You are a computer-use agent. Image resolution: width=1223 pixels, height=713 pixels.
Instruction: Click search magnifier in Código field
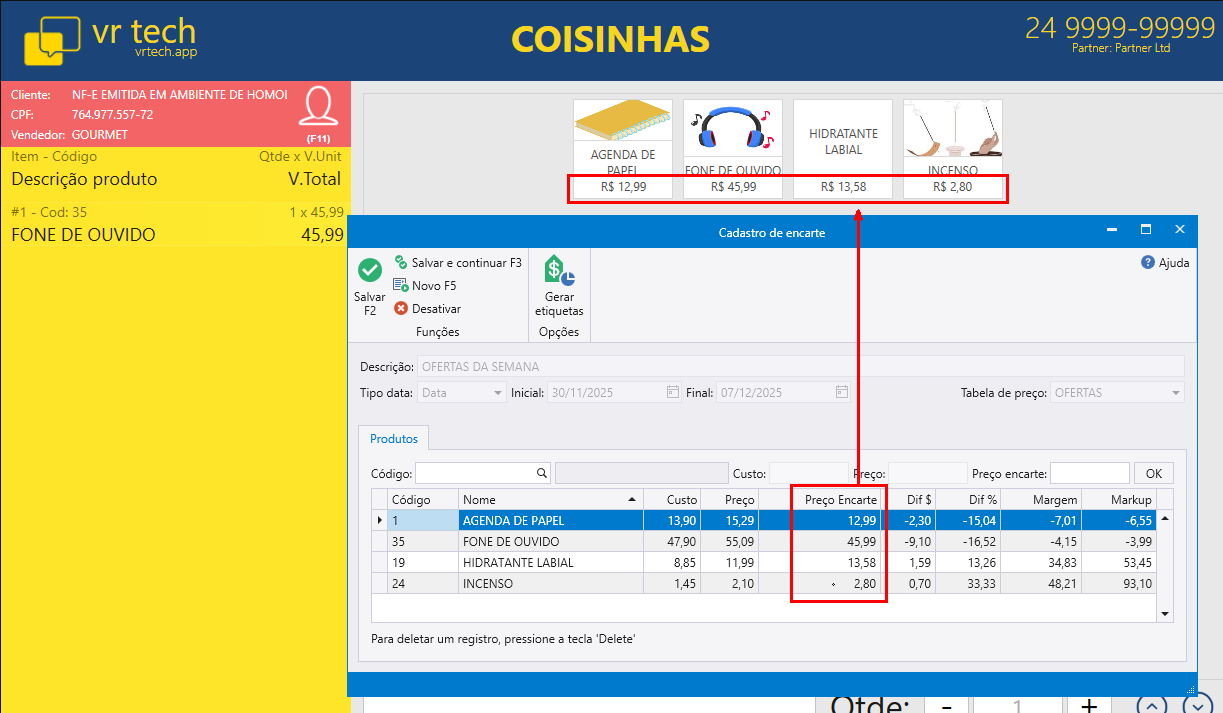[x=541, y=473]
